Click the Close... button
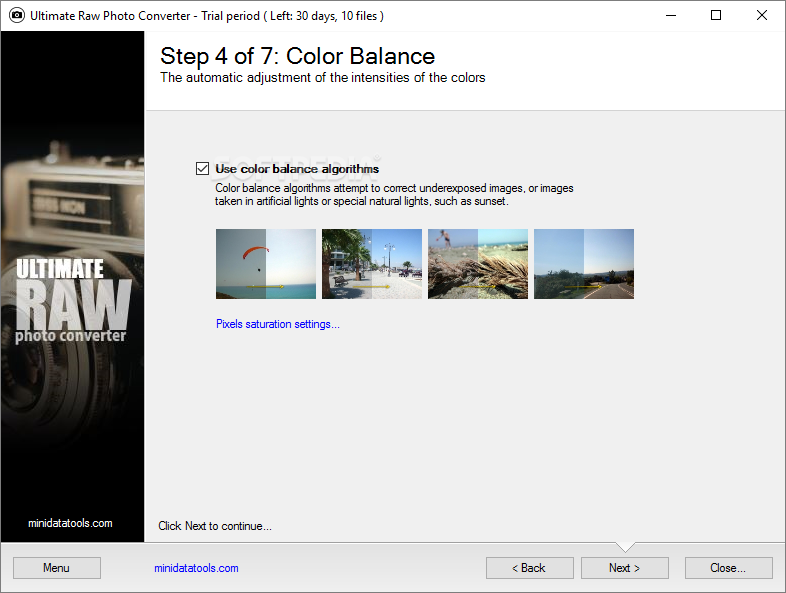The height and width of the screenshot is (593, 786). pos(728,568)
